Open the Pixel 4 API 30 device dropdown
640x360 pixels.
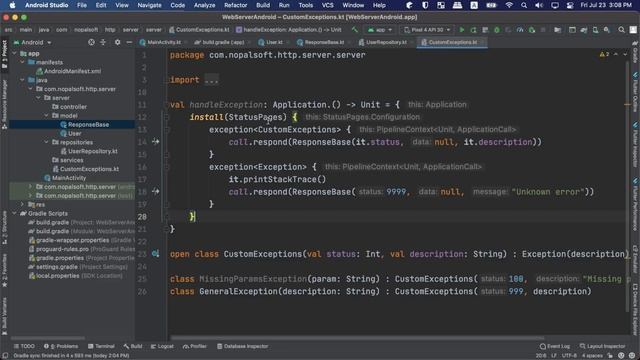[x=427, y=30]
